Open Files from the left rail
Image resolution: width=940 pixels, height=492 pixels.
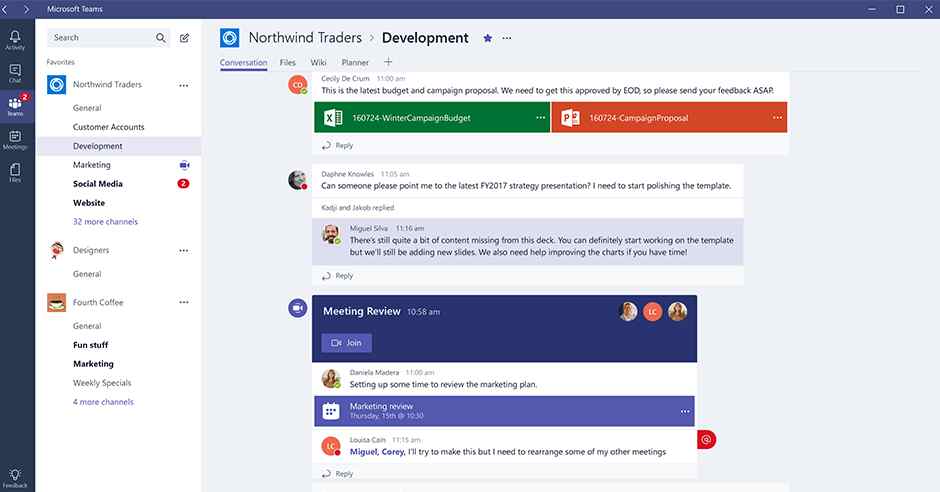pos(15,172)
